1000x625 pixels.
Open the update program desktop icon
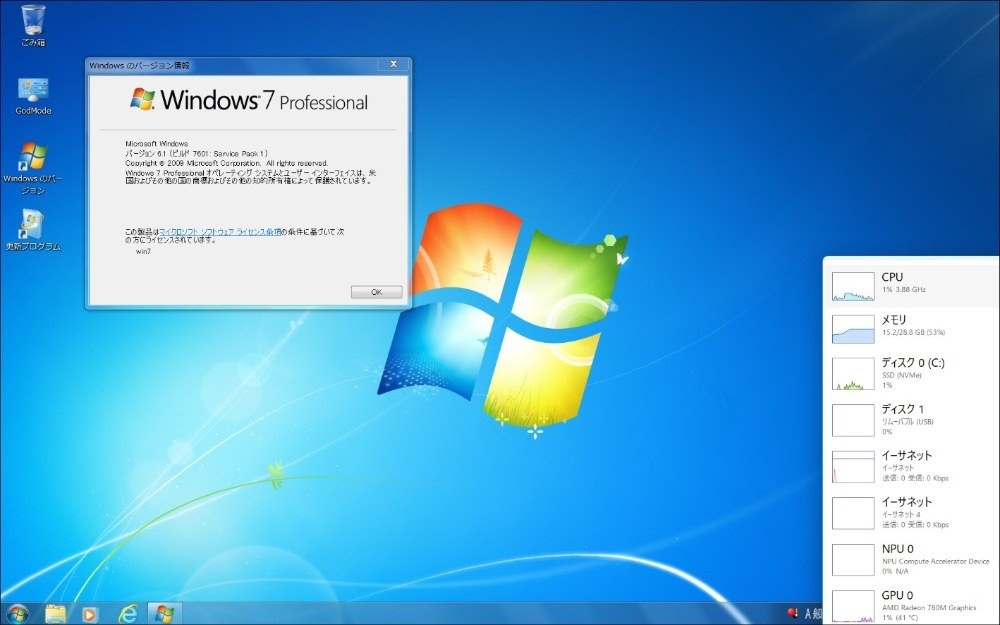pyautogui.click(x=33, y=230)
